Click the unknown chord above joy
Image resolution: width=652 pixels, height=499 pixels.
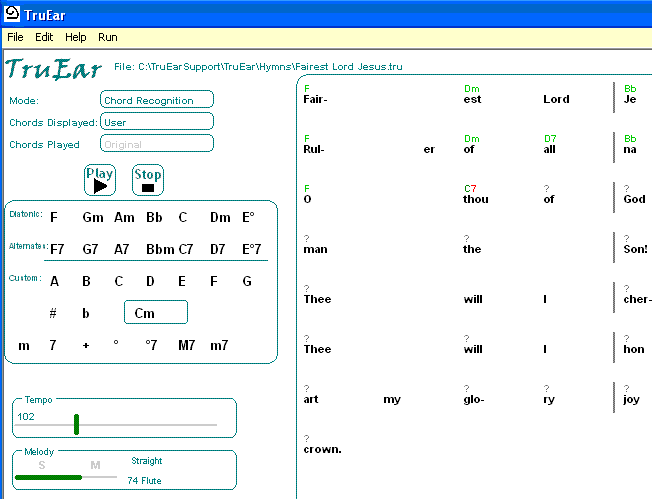[x=627, y=388]
